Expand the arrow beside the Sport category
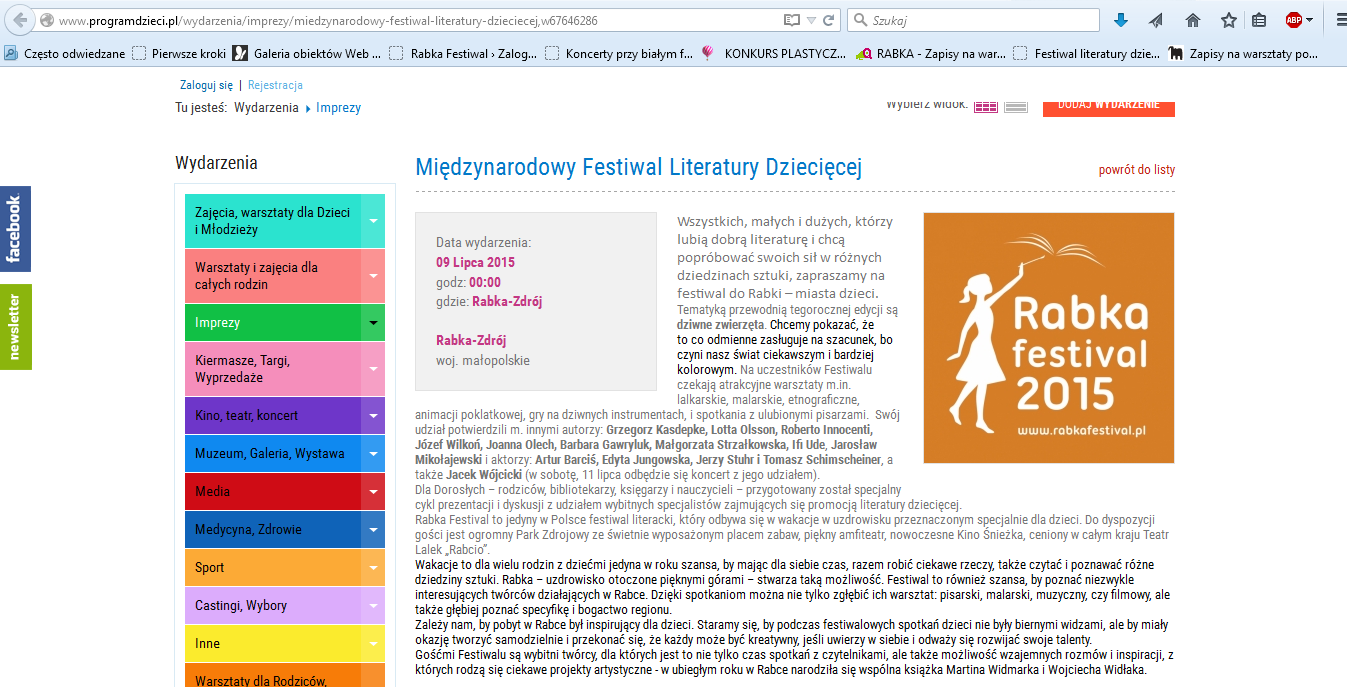Screen dimensions: 1347x687 (x=373, y=567)
